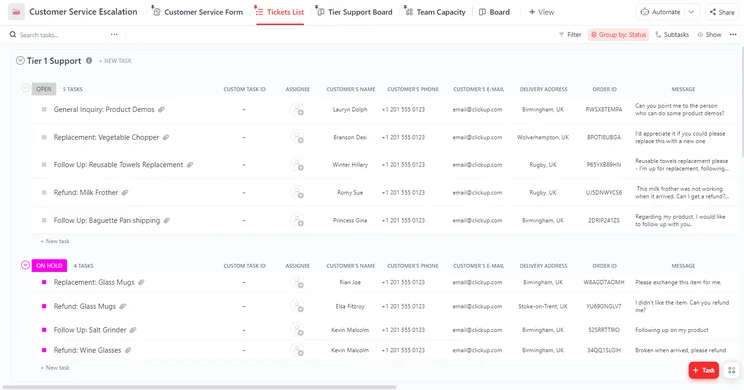The height and width of the screenshot is (390, 744).
Task: Open attachment icon on Follow Up: Salt Grinder
Action: pyautogui.click(x=133, y=330)
